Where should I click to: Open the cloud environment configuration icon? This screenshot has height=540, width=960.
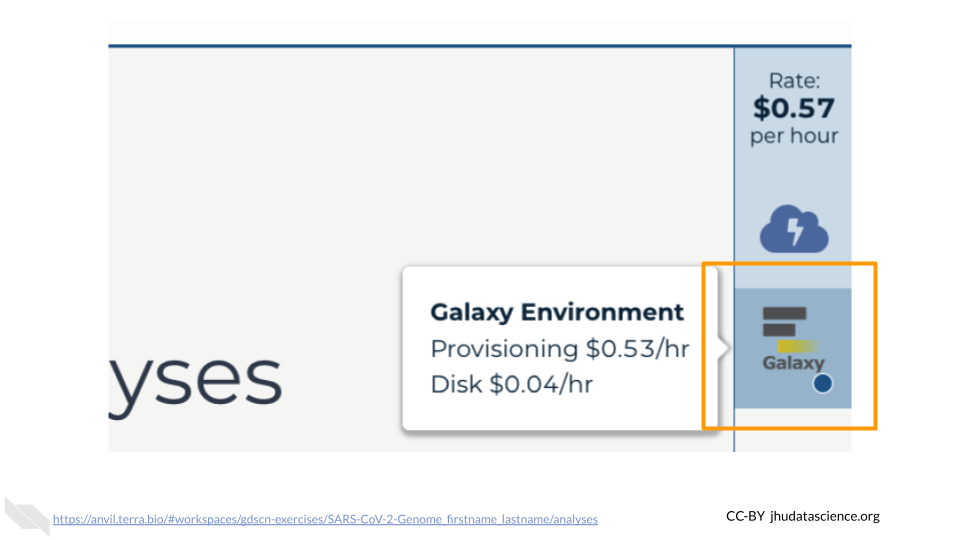point(794,229)
